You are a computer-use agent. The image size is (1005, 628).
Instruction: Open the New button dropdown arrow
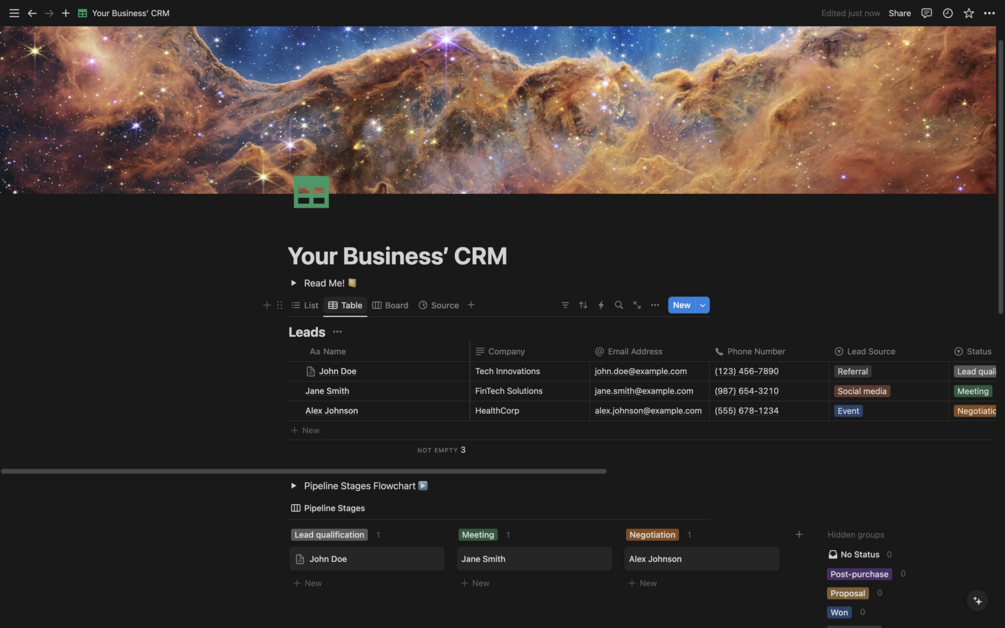click(702, 305)
